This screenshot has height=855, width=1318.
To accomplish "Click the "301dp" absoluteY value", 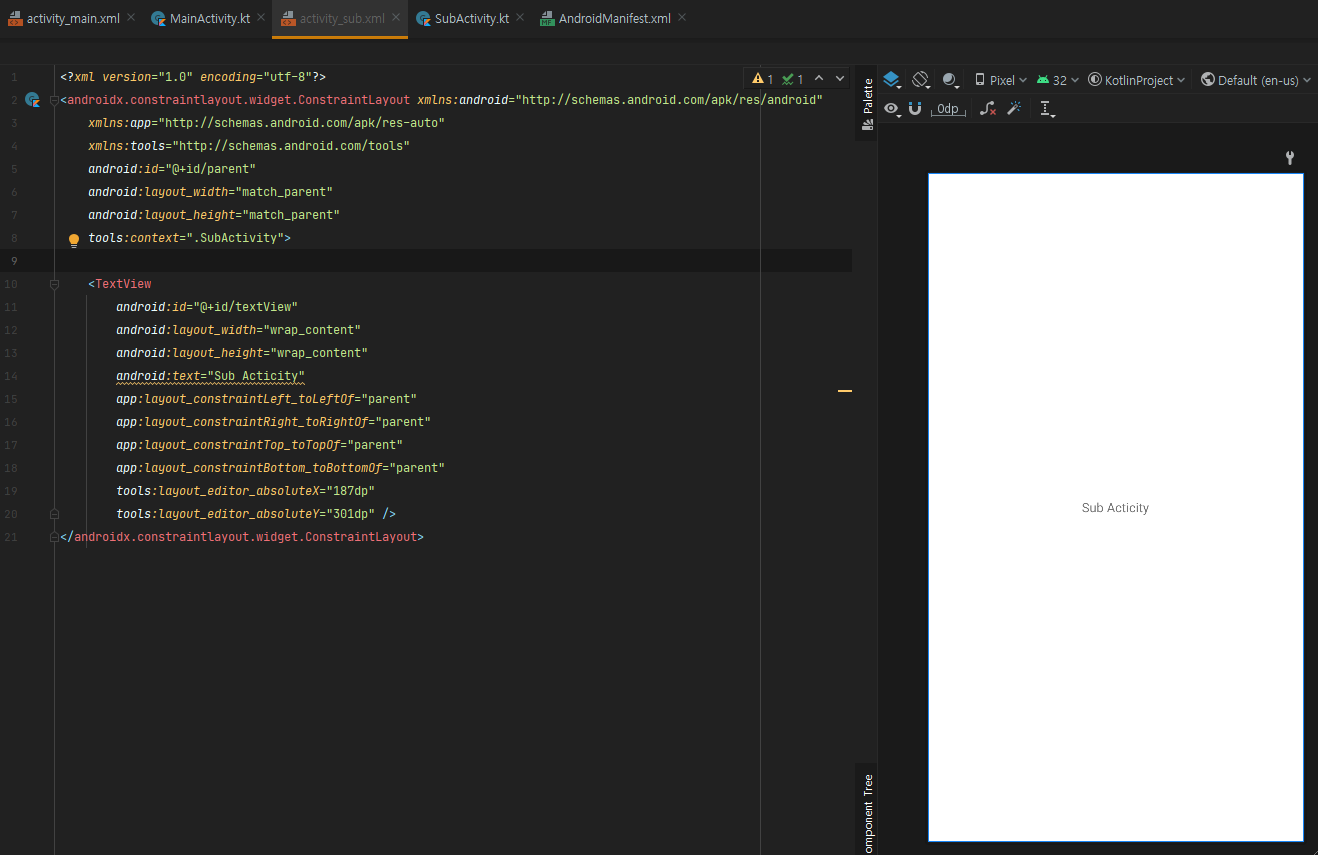I will [350, 514].
